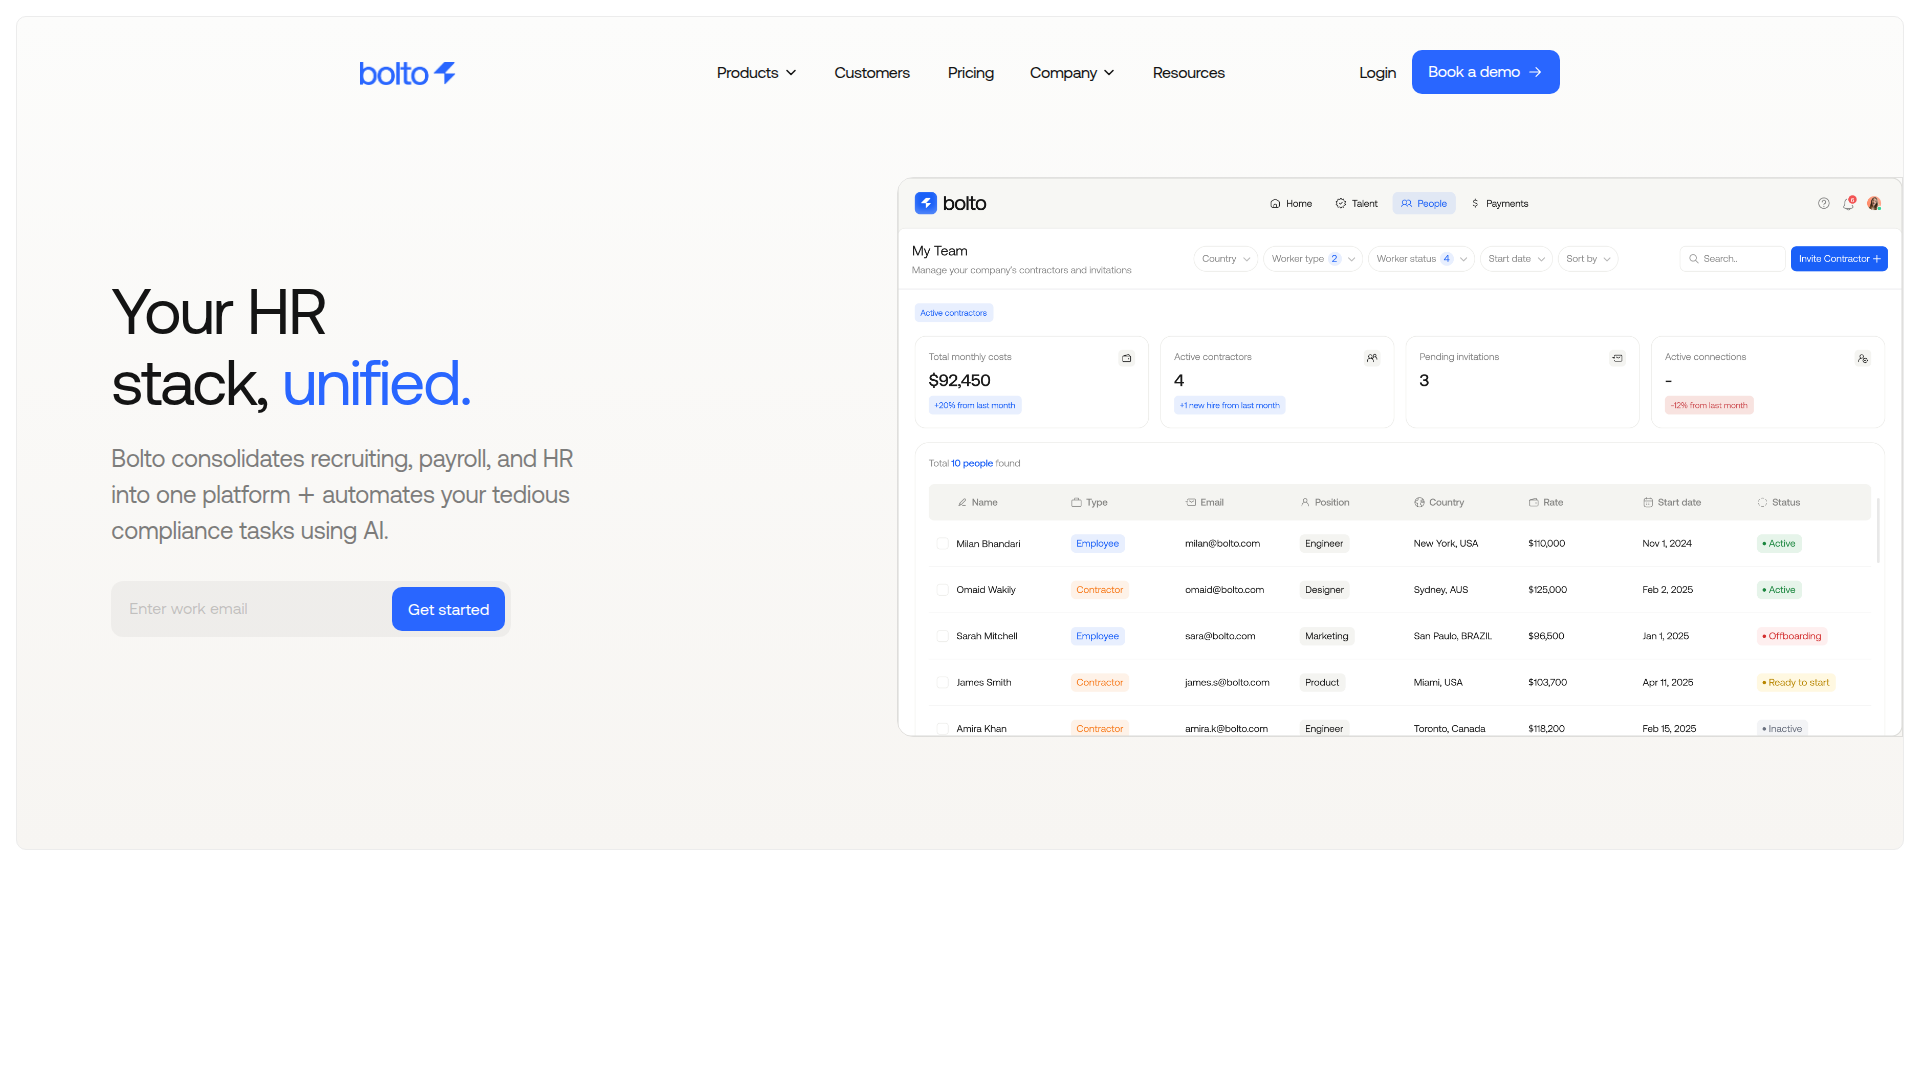Click the user avatar in the dashboard
This screenshot has width=1920, height=1080.
1874,203
